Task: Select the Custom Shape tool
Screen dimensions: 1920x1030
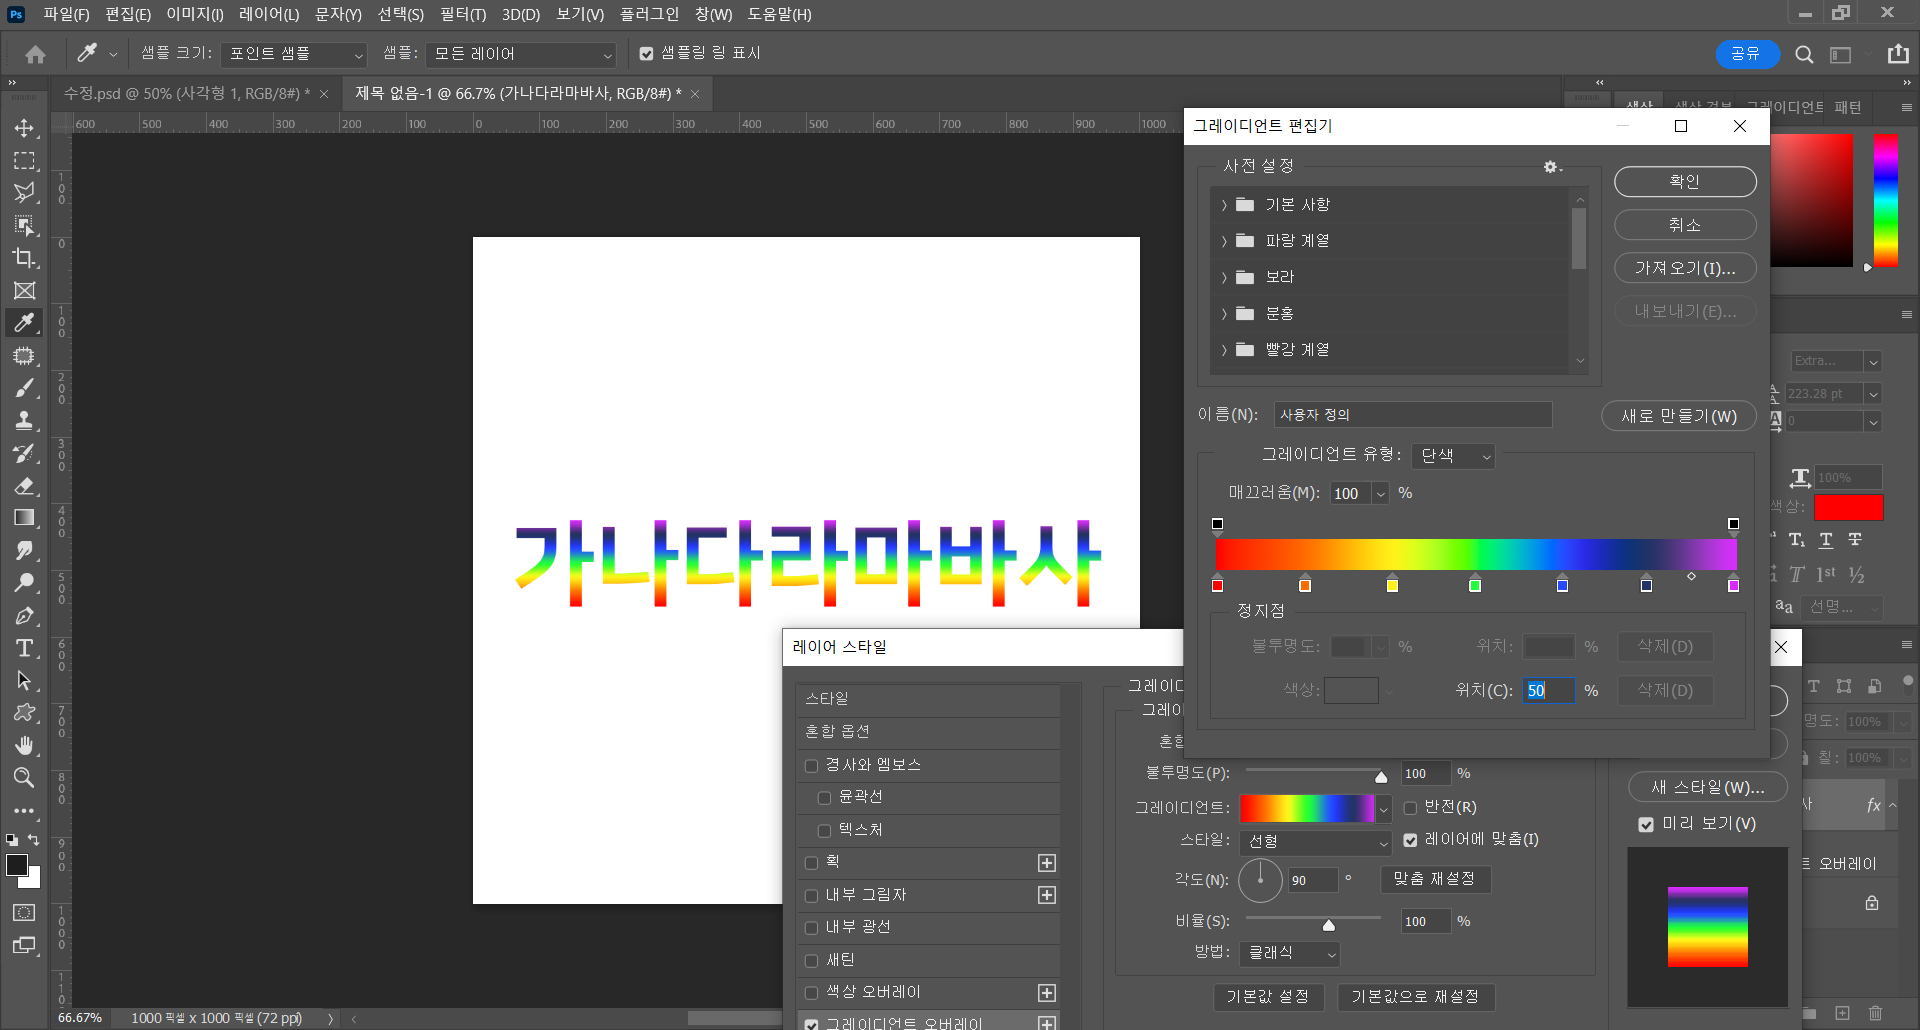Action: (24, 713)
